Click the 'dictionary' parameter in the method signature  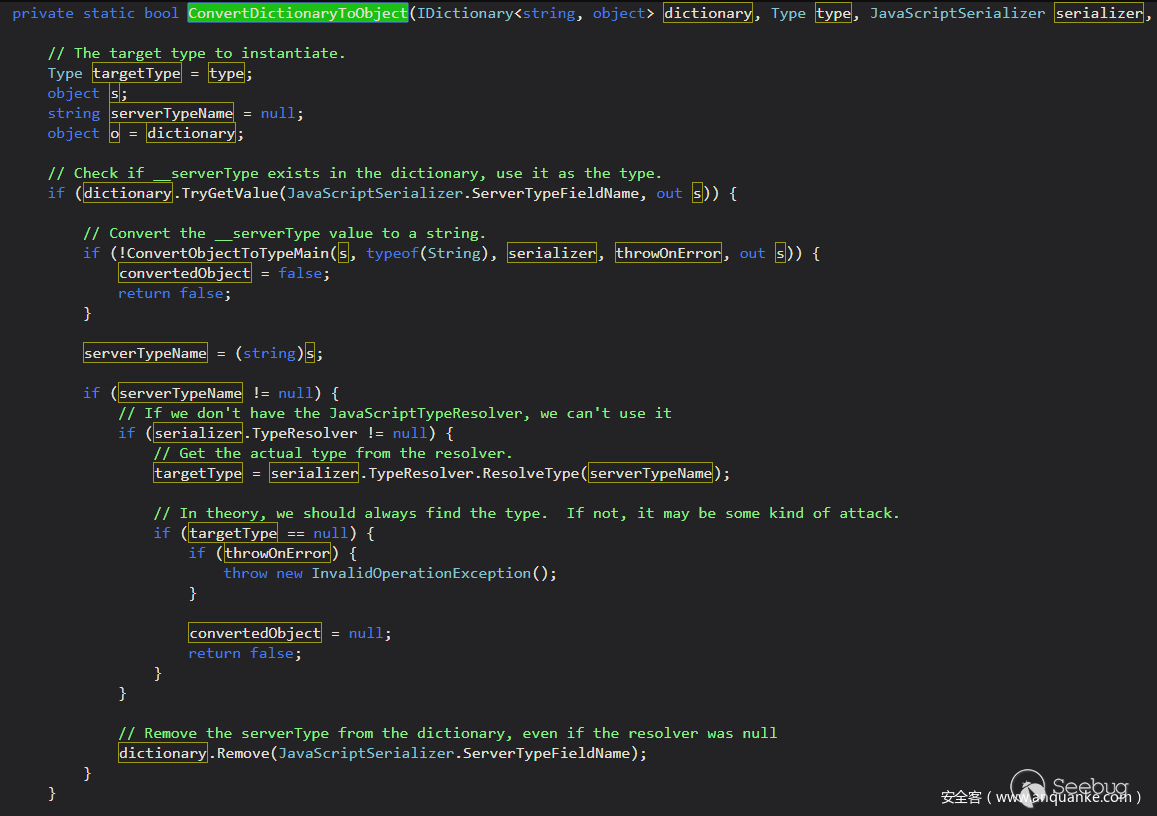708,13
